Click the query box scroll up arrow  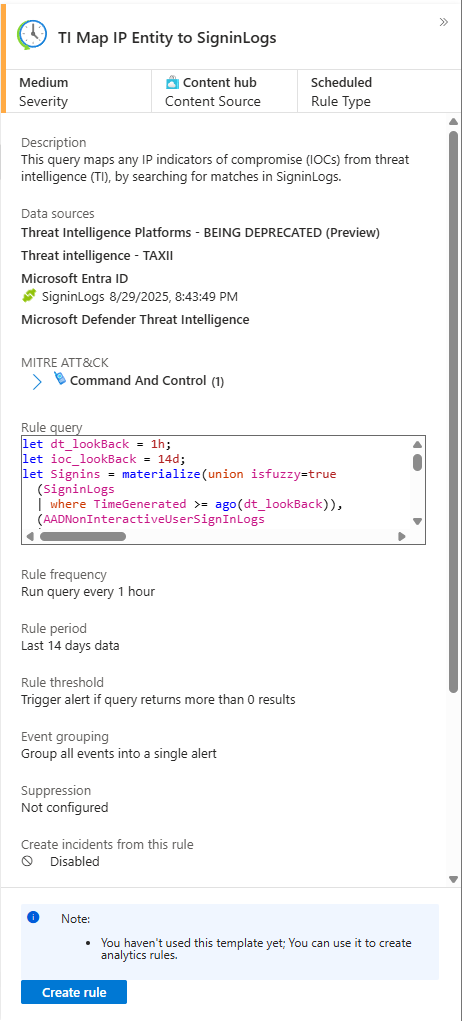418,444
